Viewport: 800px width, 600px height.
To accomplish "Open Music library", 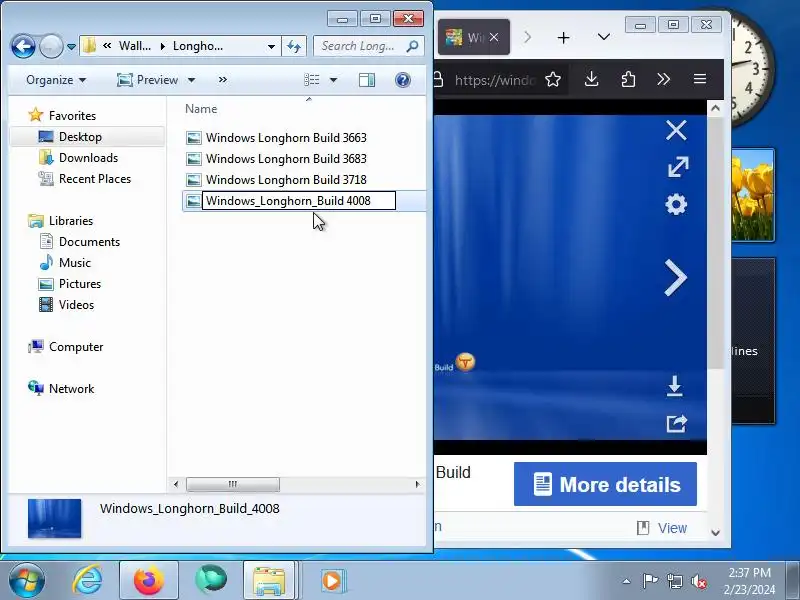I will pyautogui.click(x=74, y=263).
